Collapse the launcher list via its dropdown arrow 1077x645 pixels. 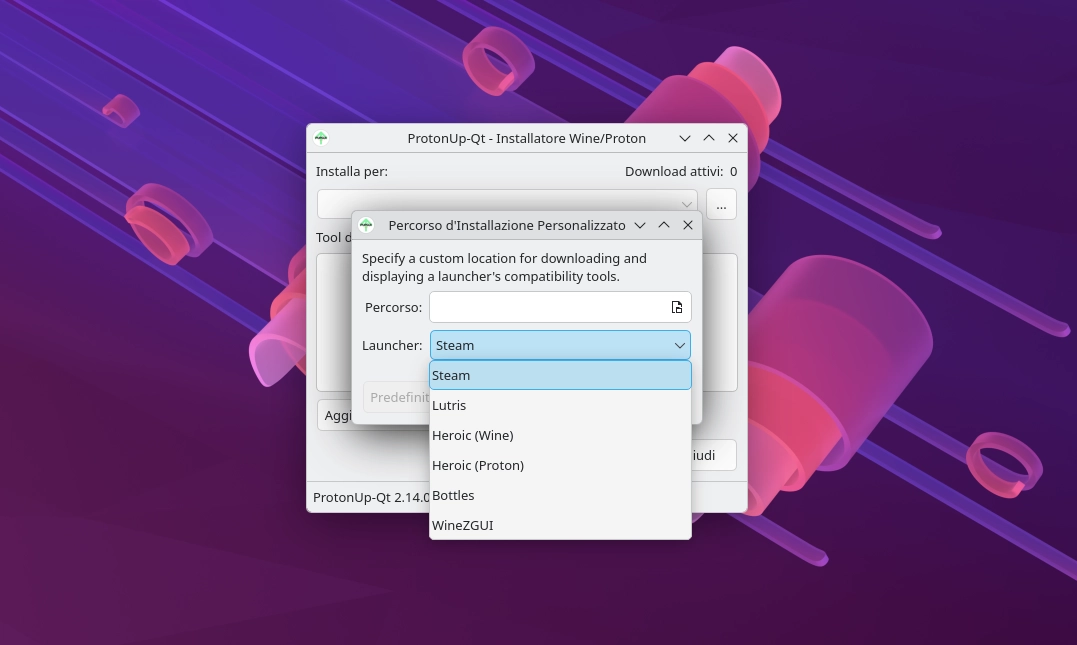(x=679, y=345)
